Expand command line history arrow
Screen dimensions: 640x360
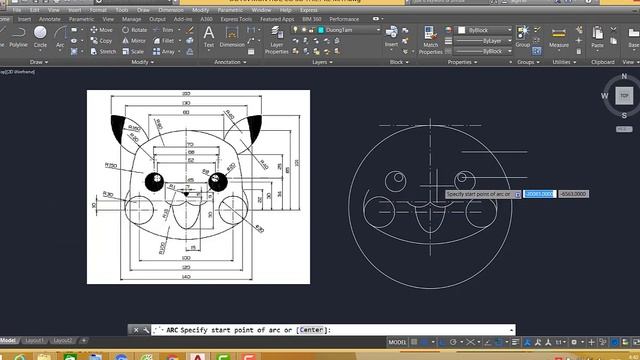point(511,330)
